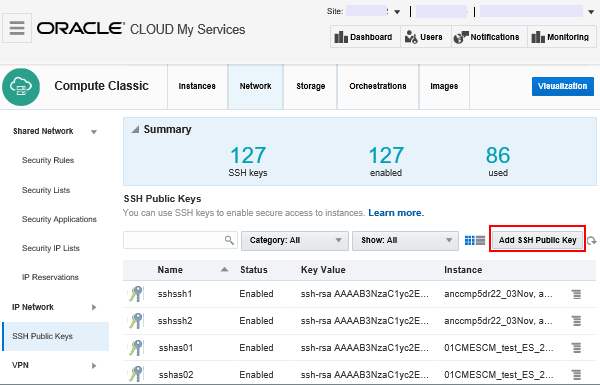Click the 127 SSH keys summary count
This screenshot has height=385, width=600.
[x=248, y=155]
